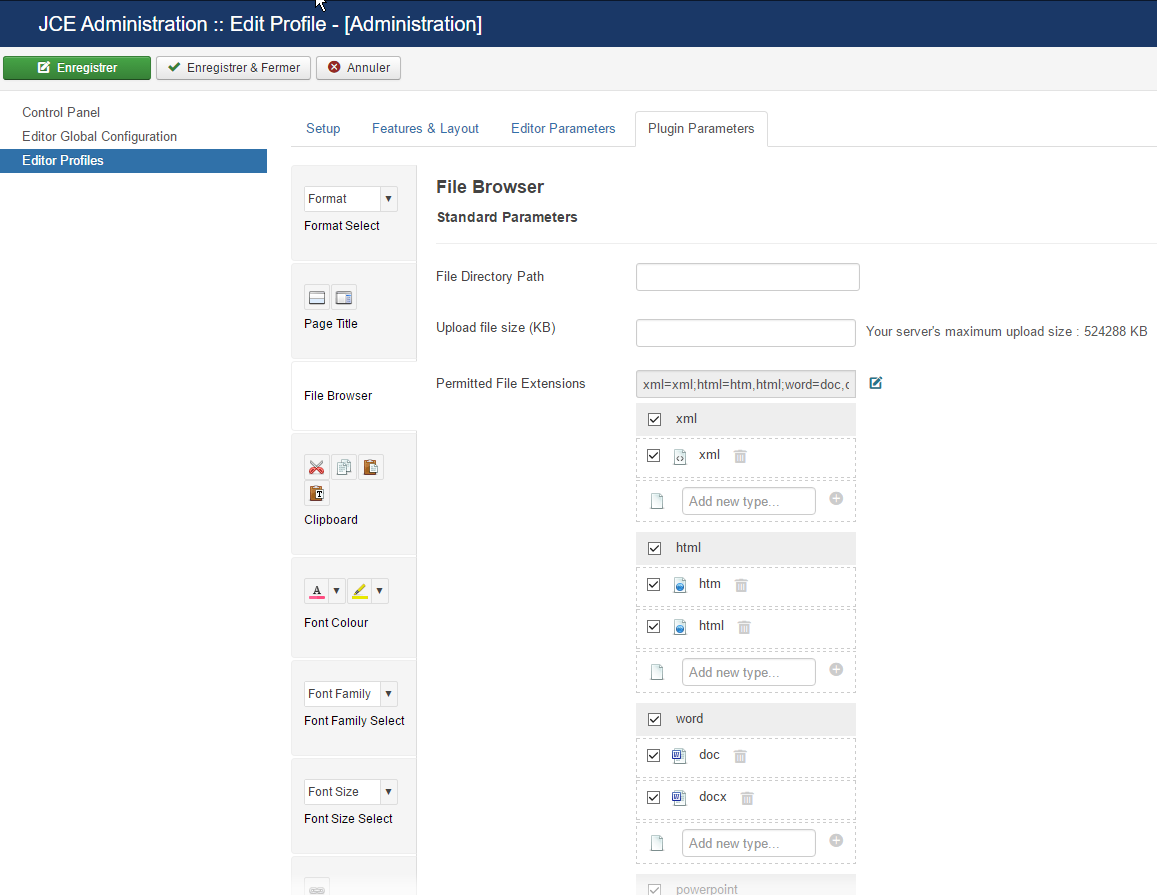
Task: Uncheck the xml extension checkbox
Action: pyautogui.click(x=654, y=455)
